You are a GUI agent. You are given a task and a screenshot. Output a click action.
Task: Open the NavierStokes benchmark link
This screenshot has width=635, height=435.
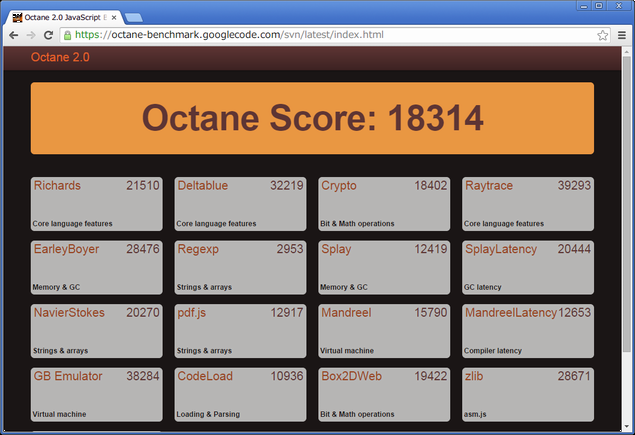tap(69, 313)
